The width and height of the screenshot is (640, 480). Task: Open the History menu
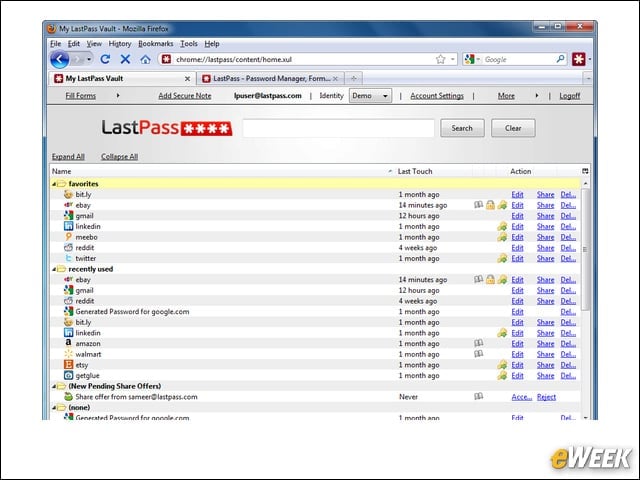[120, 44]
